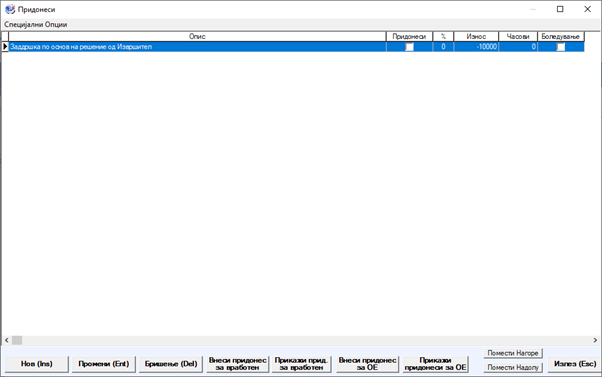Click Прикажи прид. за вработен button
Viewport: 602px width, 377px height.
[x=301, y=364]
